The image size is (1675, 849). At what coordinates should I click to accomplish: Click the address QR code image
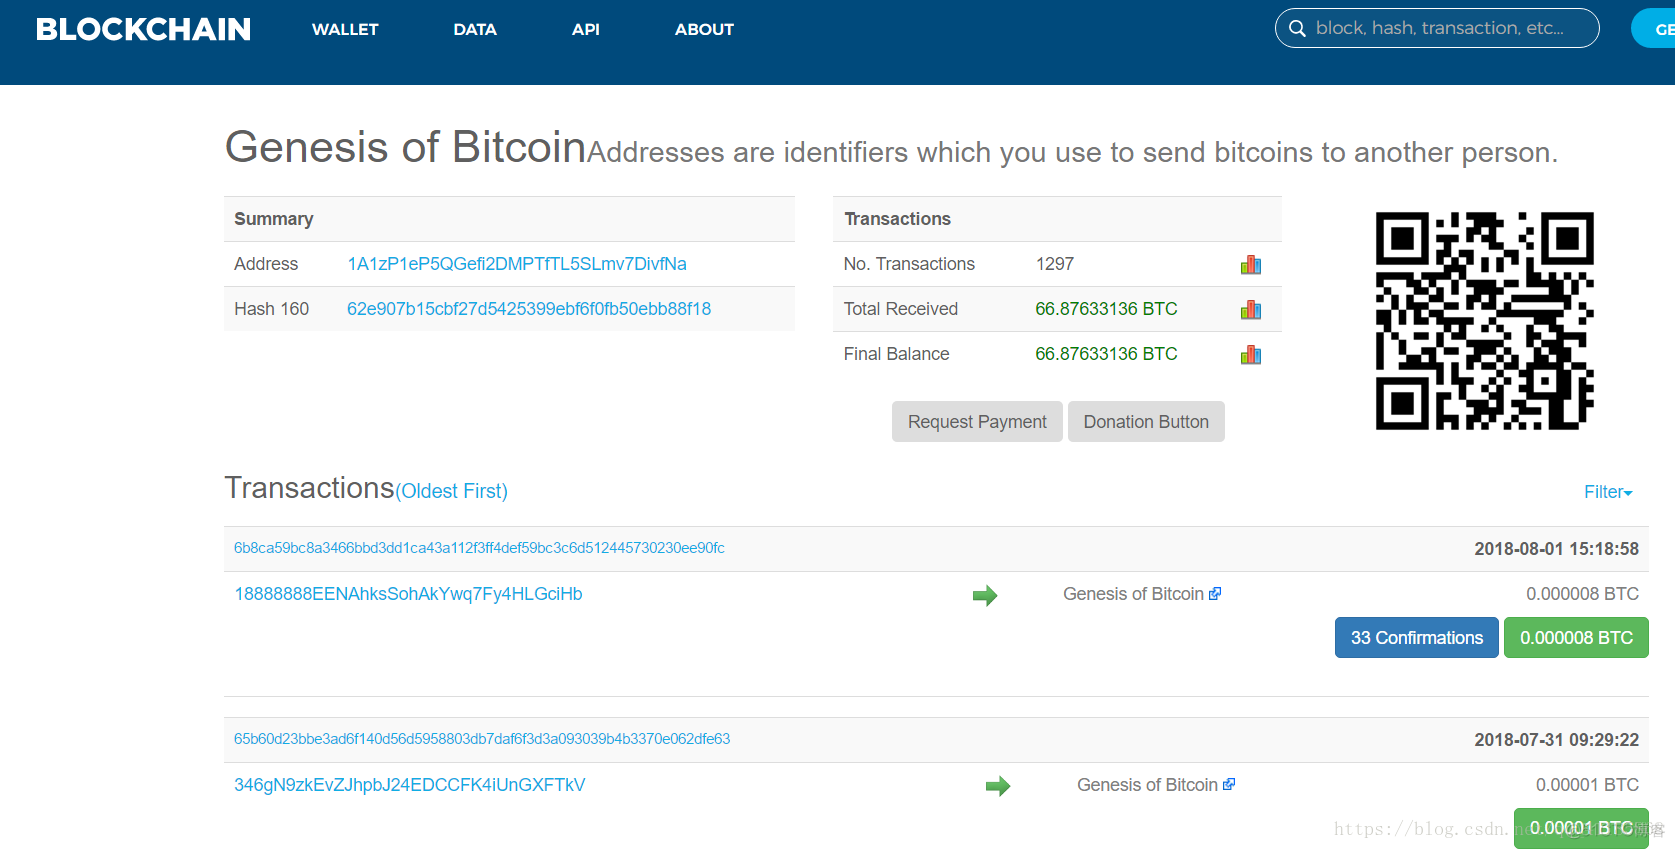pyautogui.click(x=1485, y=321)
